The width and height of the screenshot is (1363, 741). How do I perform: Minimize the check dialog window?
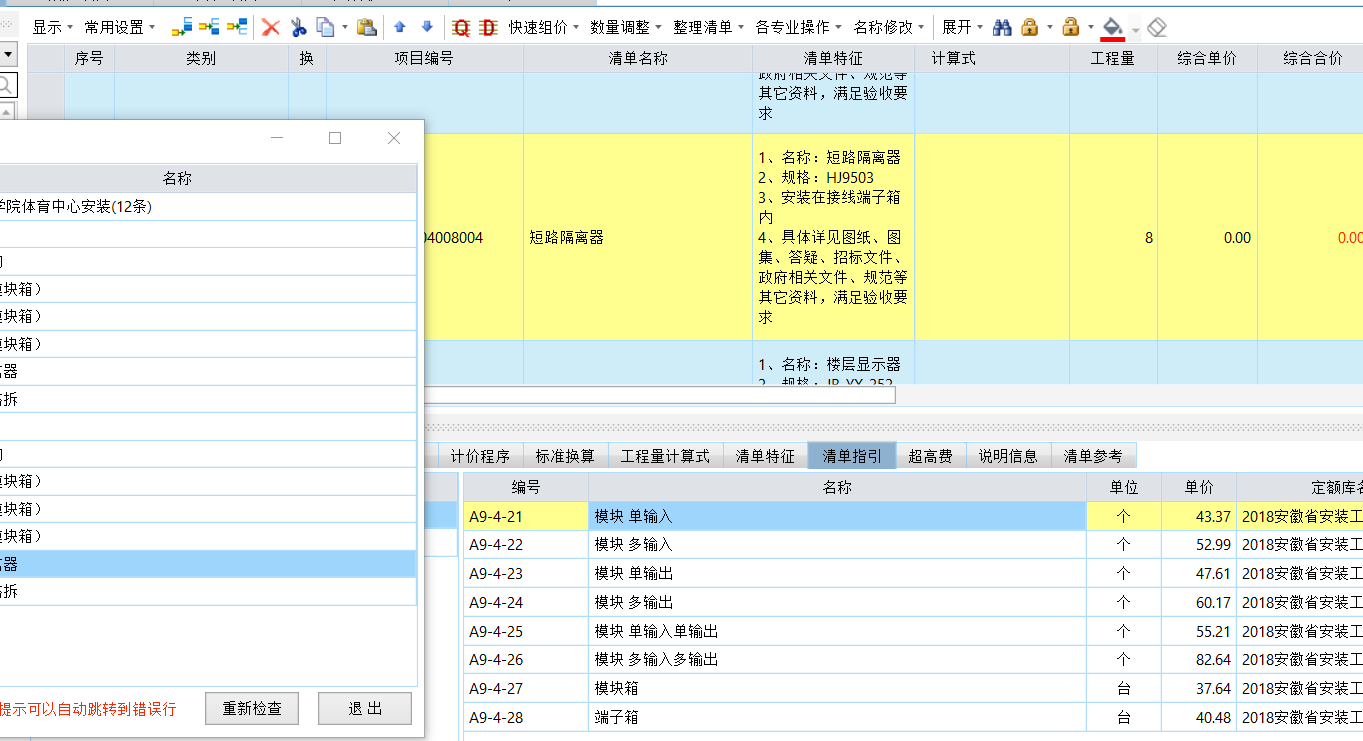(277, 138)
